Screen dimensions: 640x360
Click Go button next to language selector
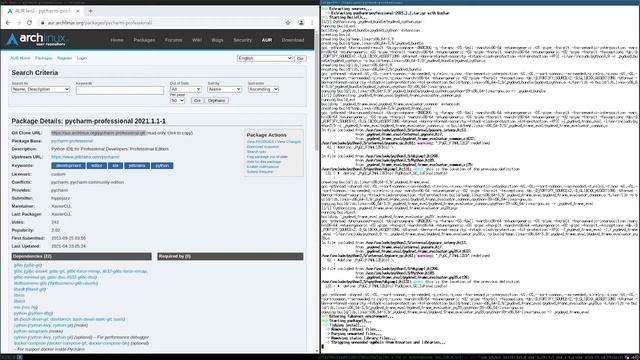click(x=300, y=58)
